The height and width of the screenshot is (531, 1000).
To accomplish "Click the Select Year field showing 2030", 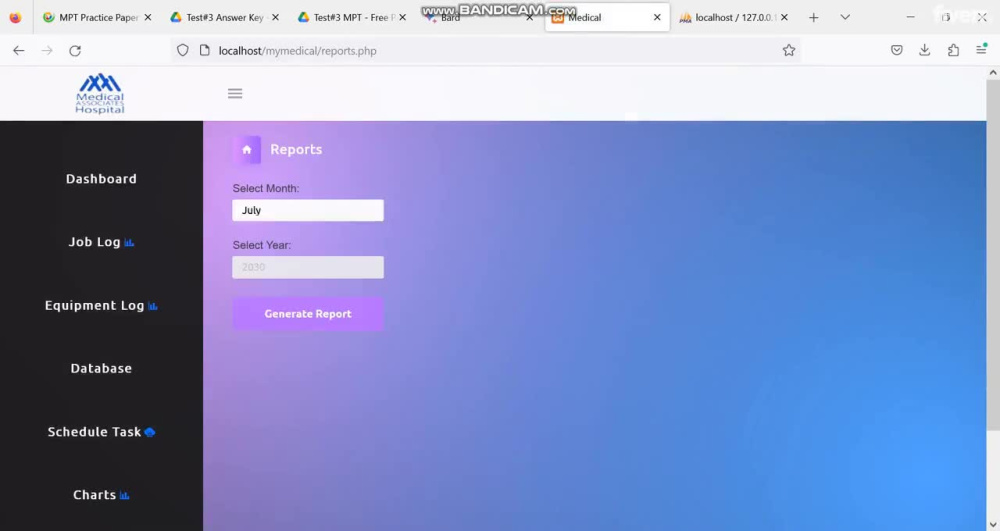I will click(308, 267).
